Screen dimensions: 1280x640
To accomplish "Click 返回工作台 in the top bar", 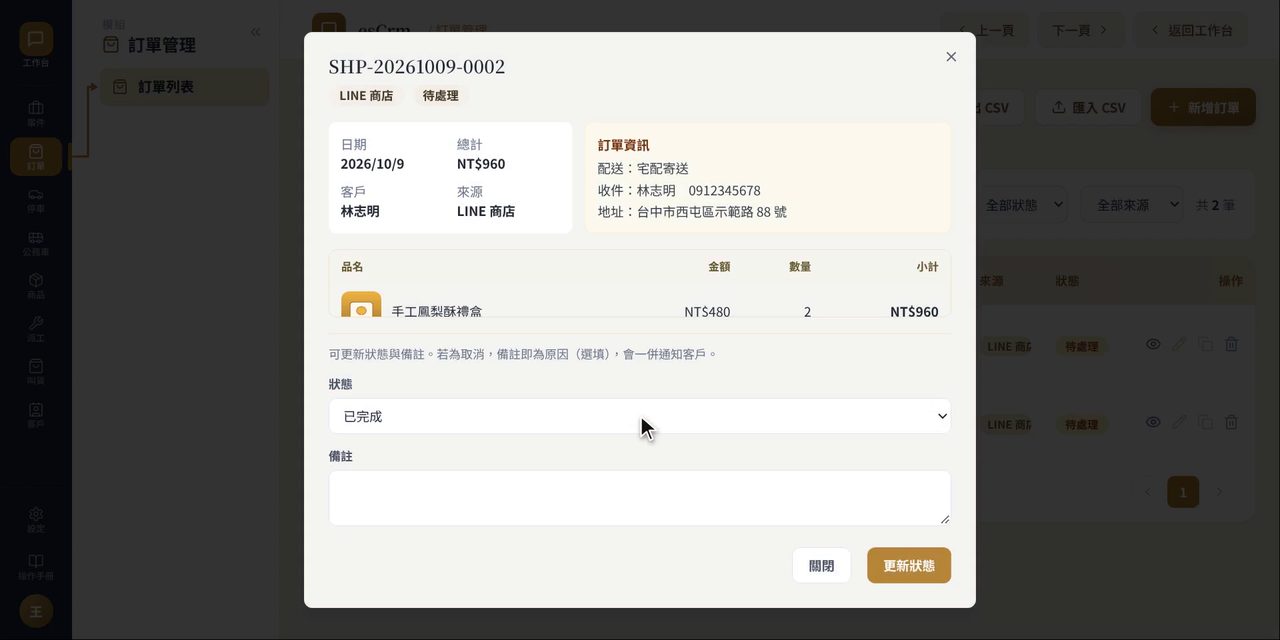I will (x=1192, y=30).
